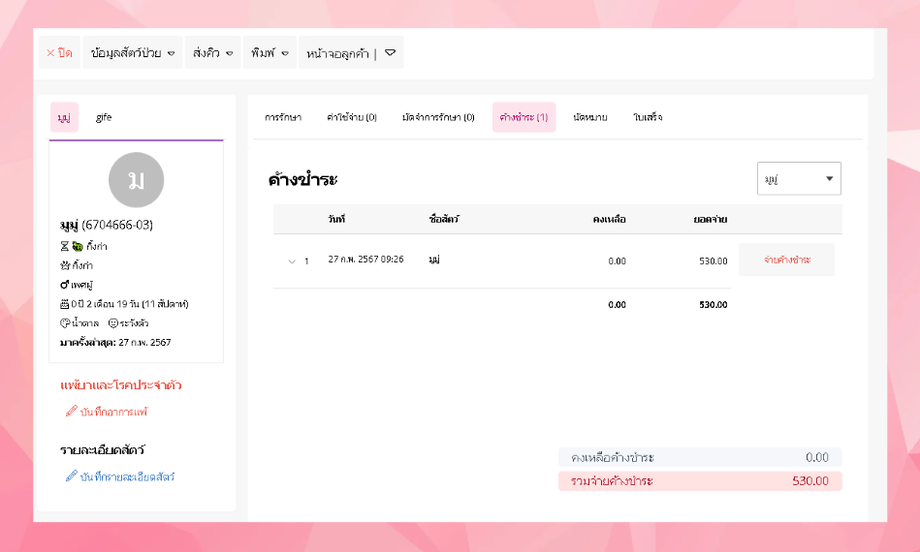The height and width of the screenshot is (552, 920).
Task: Open ใบเสร็จ tab
Action: pos(648,117)
